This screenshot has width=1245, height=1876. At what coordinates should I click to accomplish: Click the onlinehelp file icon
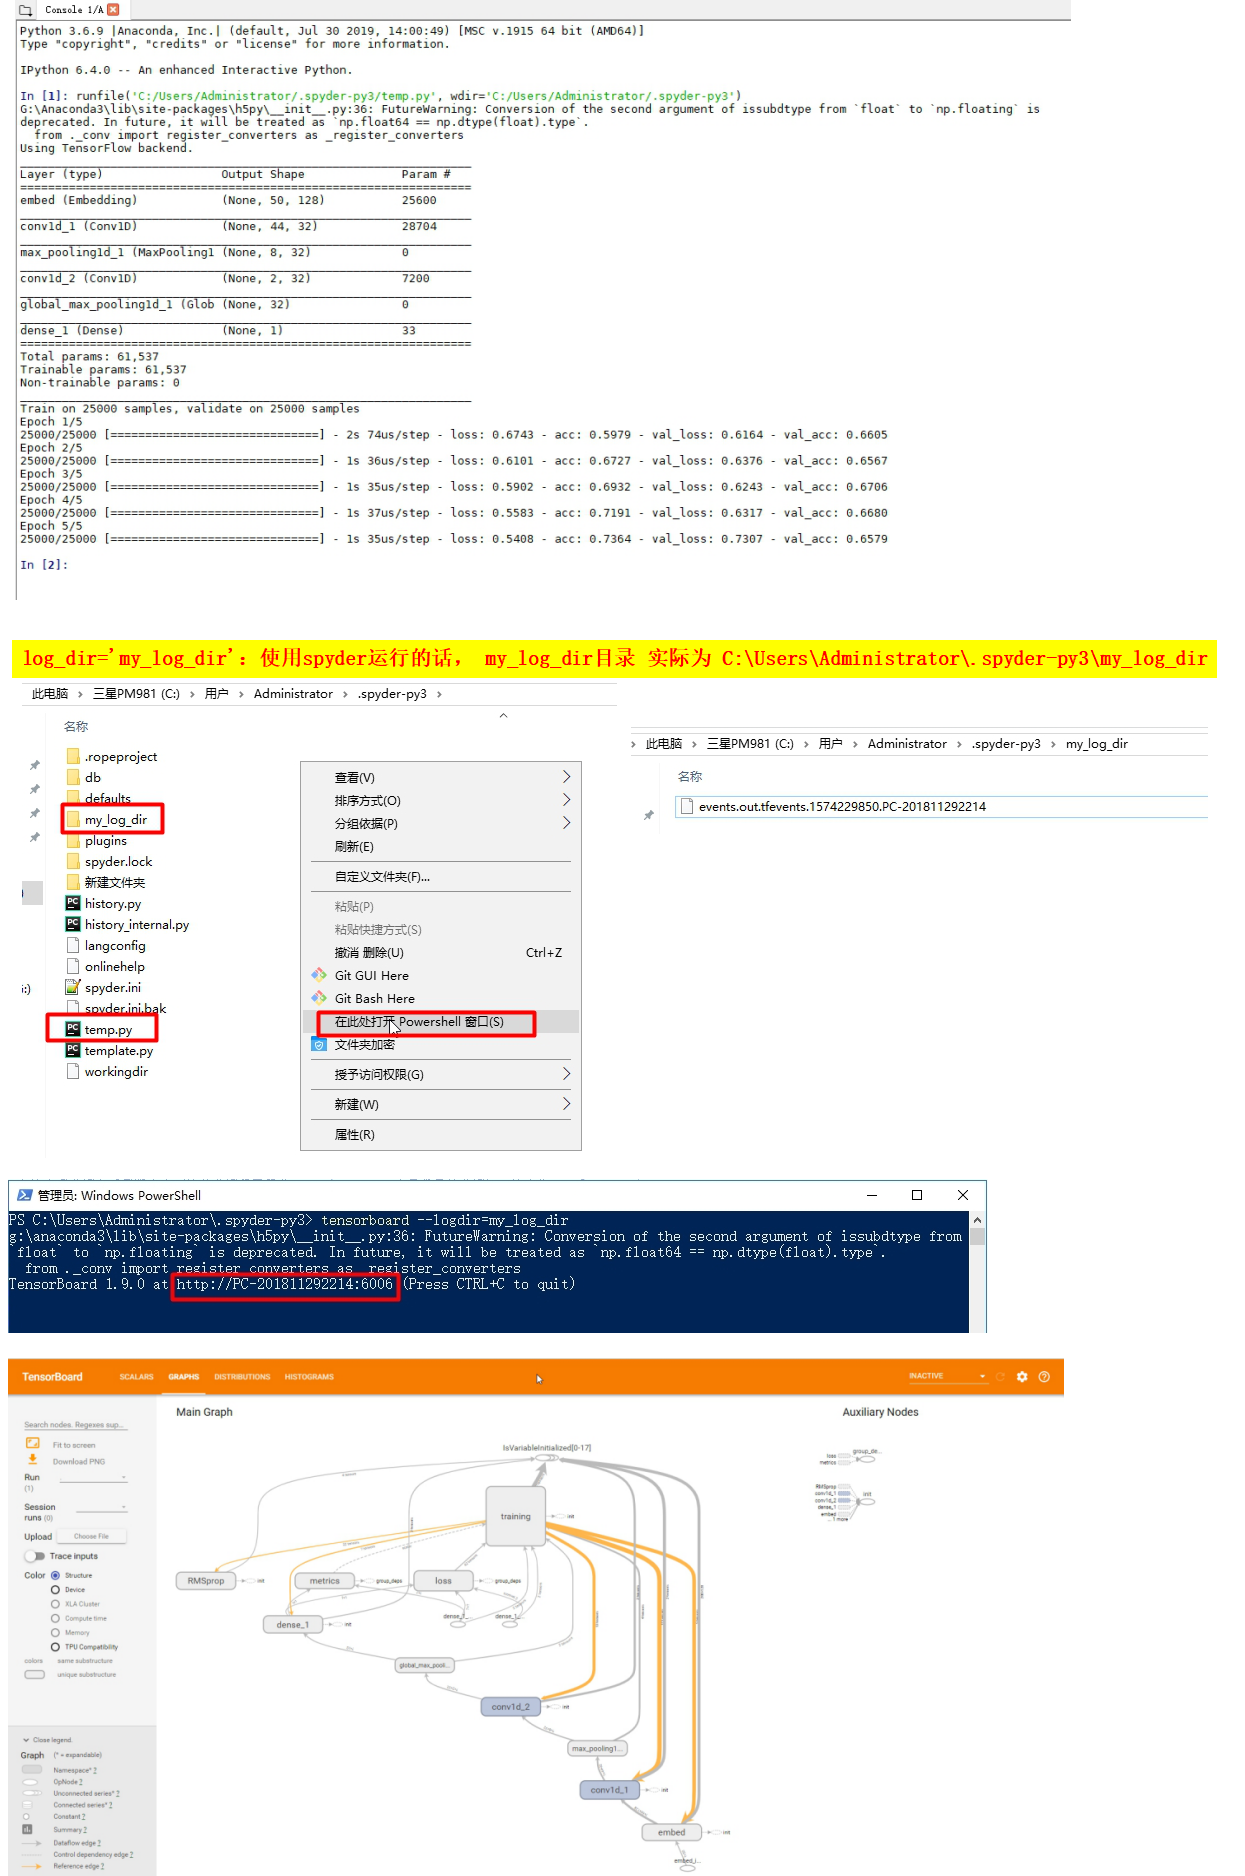73,966
